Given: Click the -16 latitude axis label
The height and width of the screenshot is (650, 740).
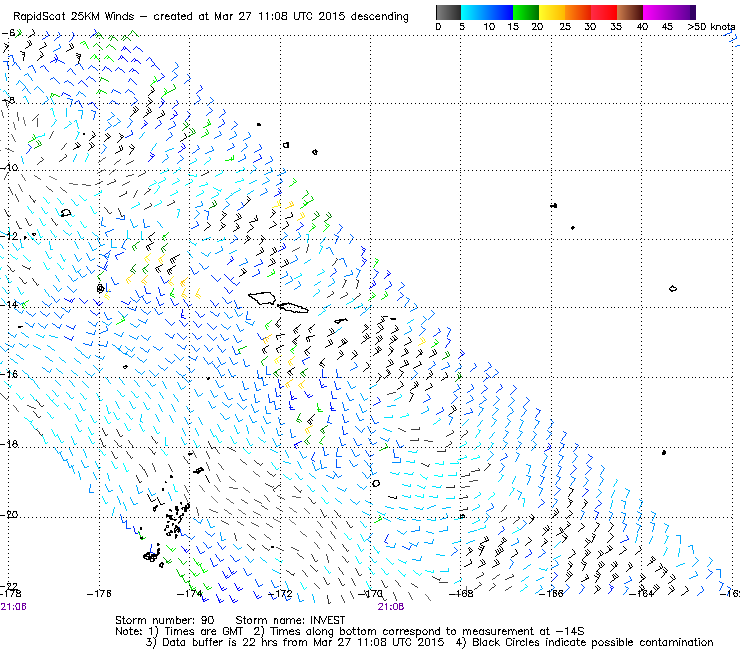Looking at the screenshot, I should [9, 374].
